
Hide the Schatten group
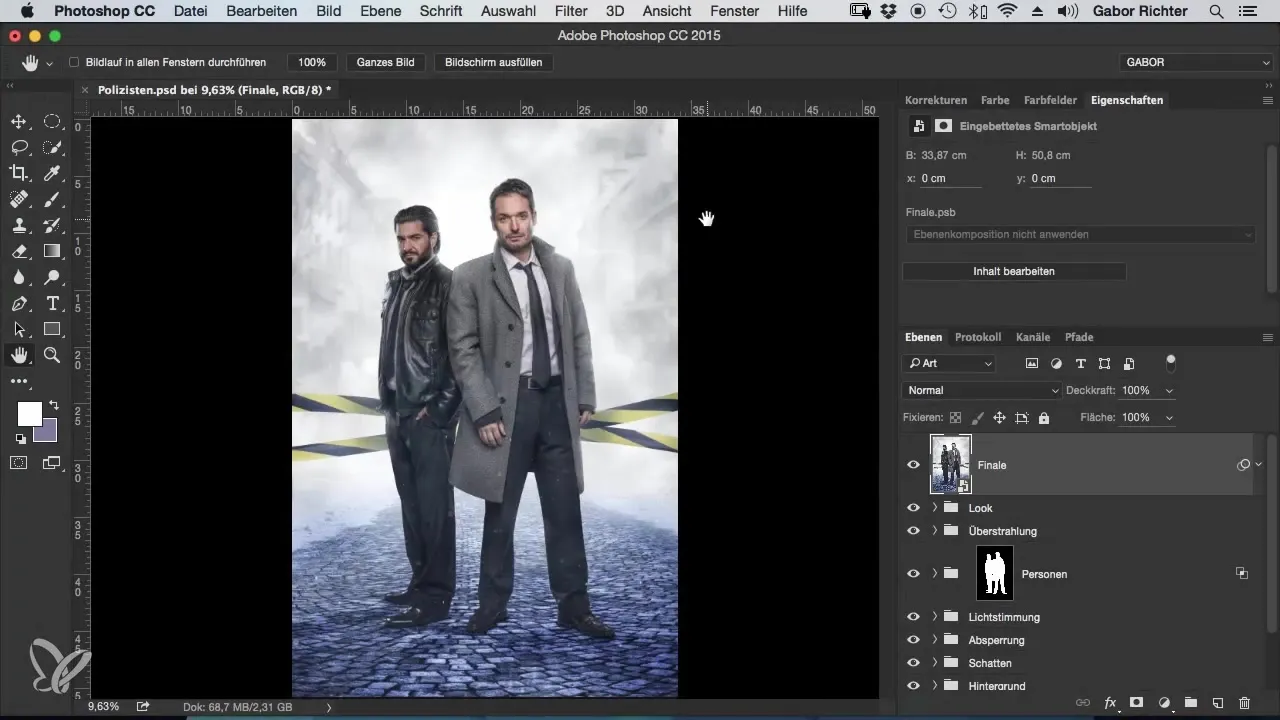(913, 663)
